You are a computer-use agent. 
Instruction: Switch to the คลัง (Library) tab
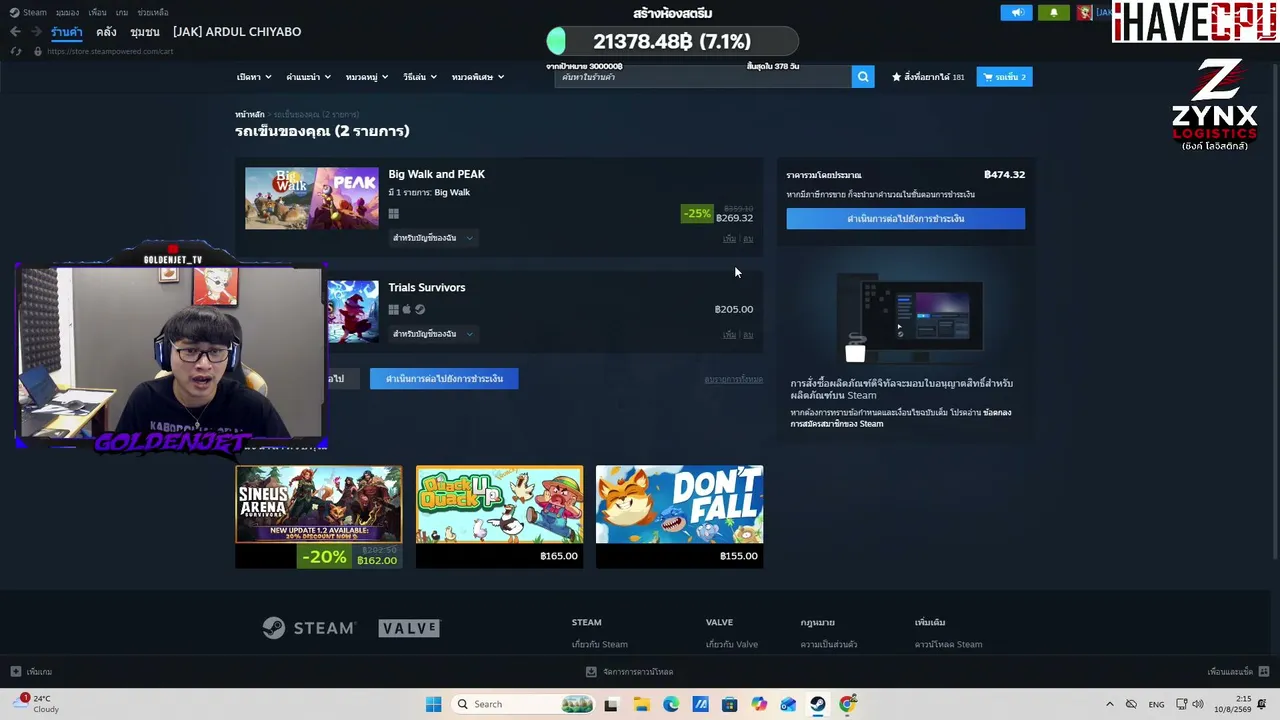click(107, 32)
